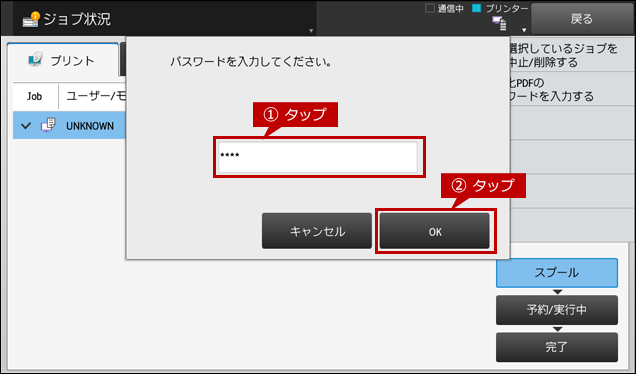Image resolution: width=636 pixels, height=374 pixels.
Task: Select the UNKNOWN print job row
Action: coord(69,125)
